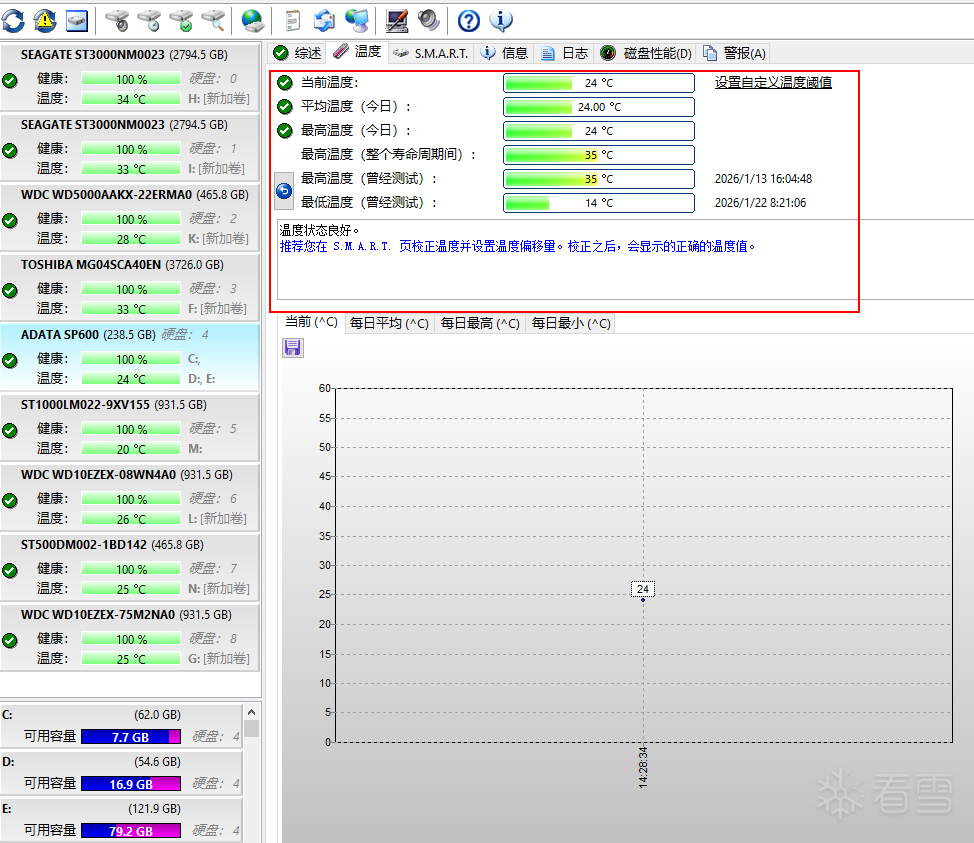Click the partition list scrollbar thumb
Viewport: 974px width, 843px height.
click(x=252, y=728)
